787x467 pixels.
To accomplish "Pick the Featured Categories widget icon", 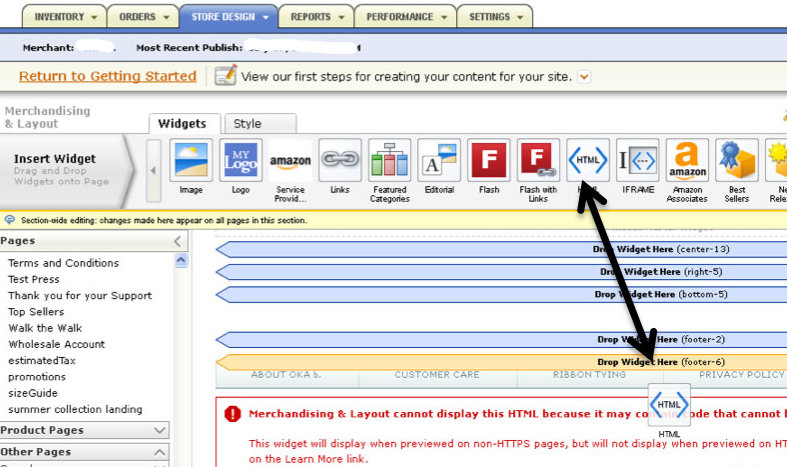I will click(389, 160).
